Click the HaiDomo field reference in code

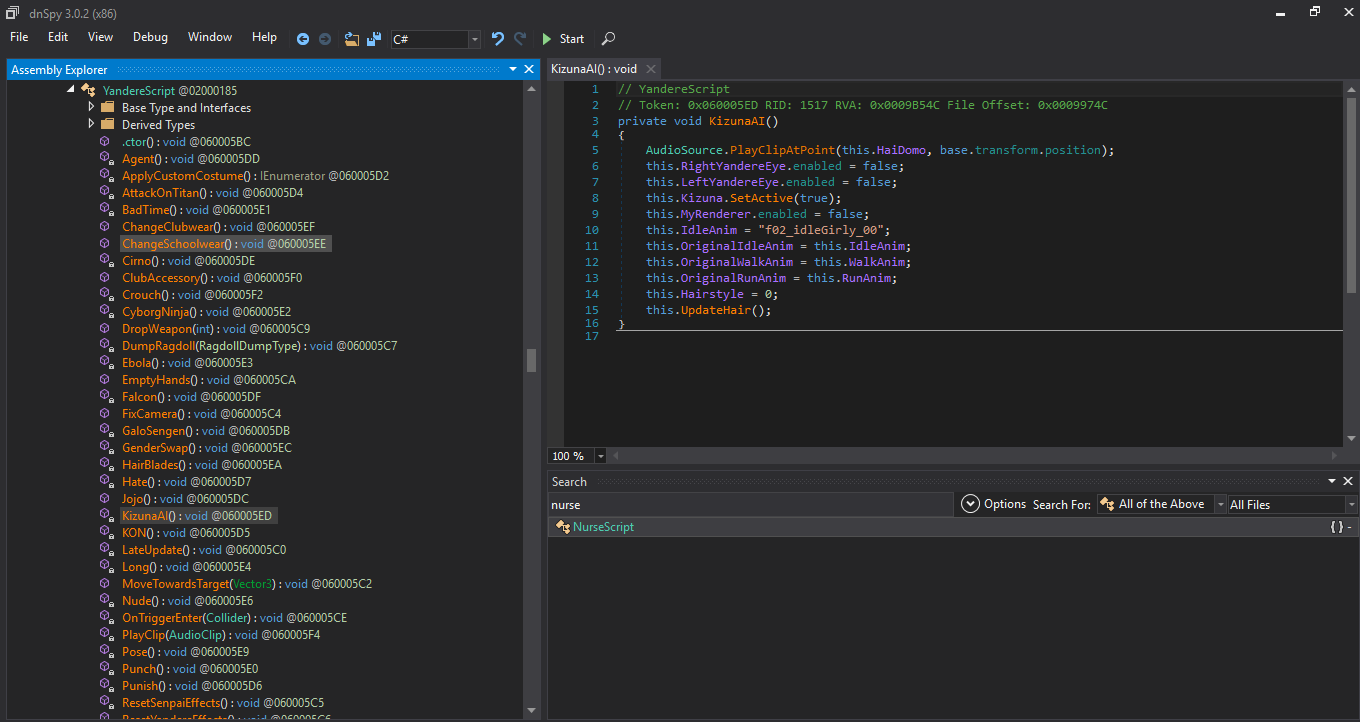pyautogui.click(x=901, y=150)
